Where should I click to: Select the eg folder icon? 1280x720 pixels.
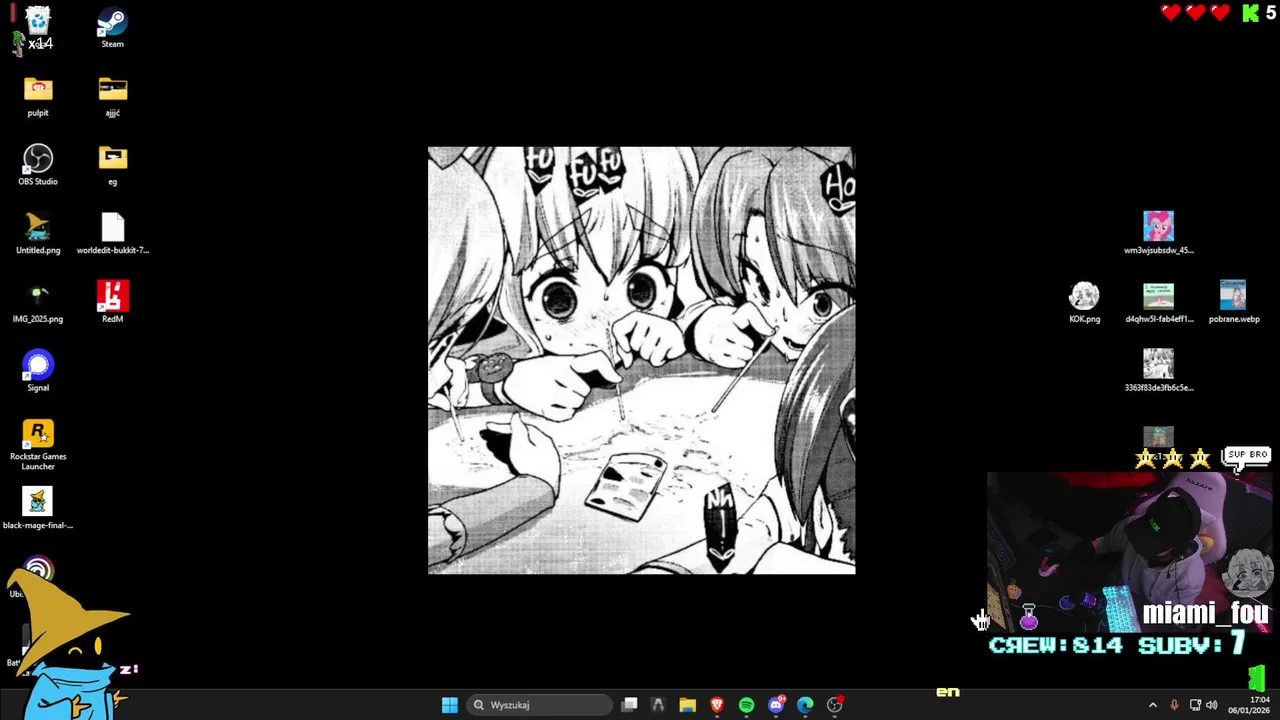pyautogui.click(x=112, y=166)
